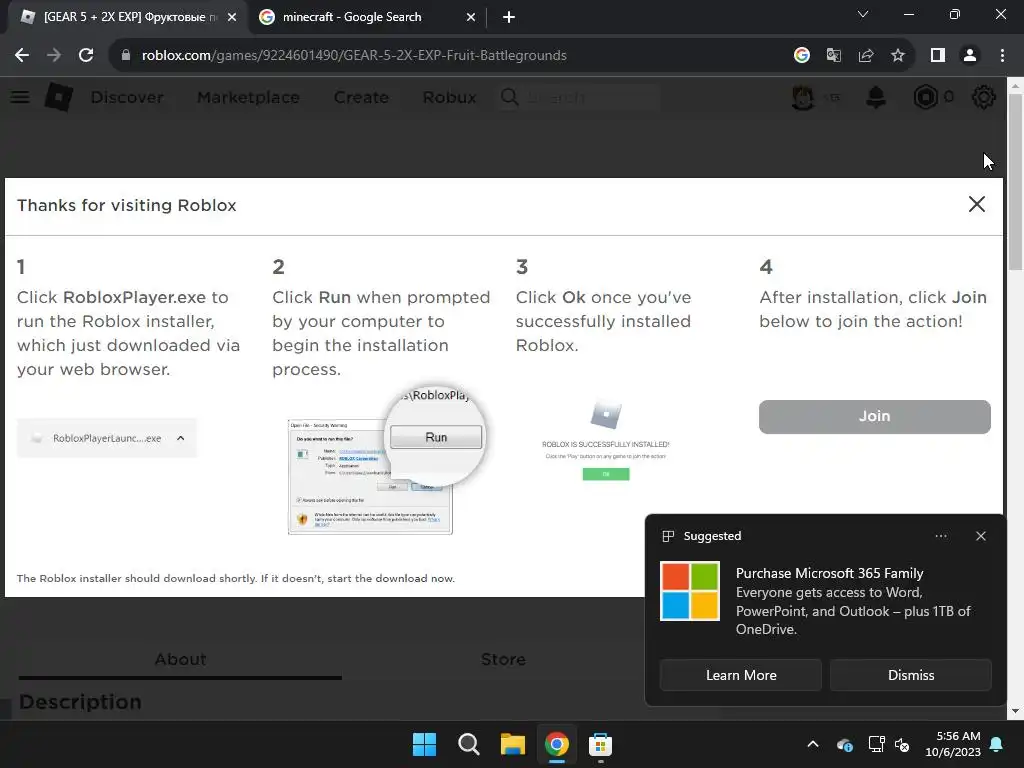The height and width of the screenshot is (768, 1024).
Task: Open Chrome profile menu
Action: point(970,56)
